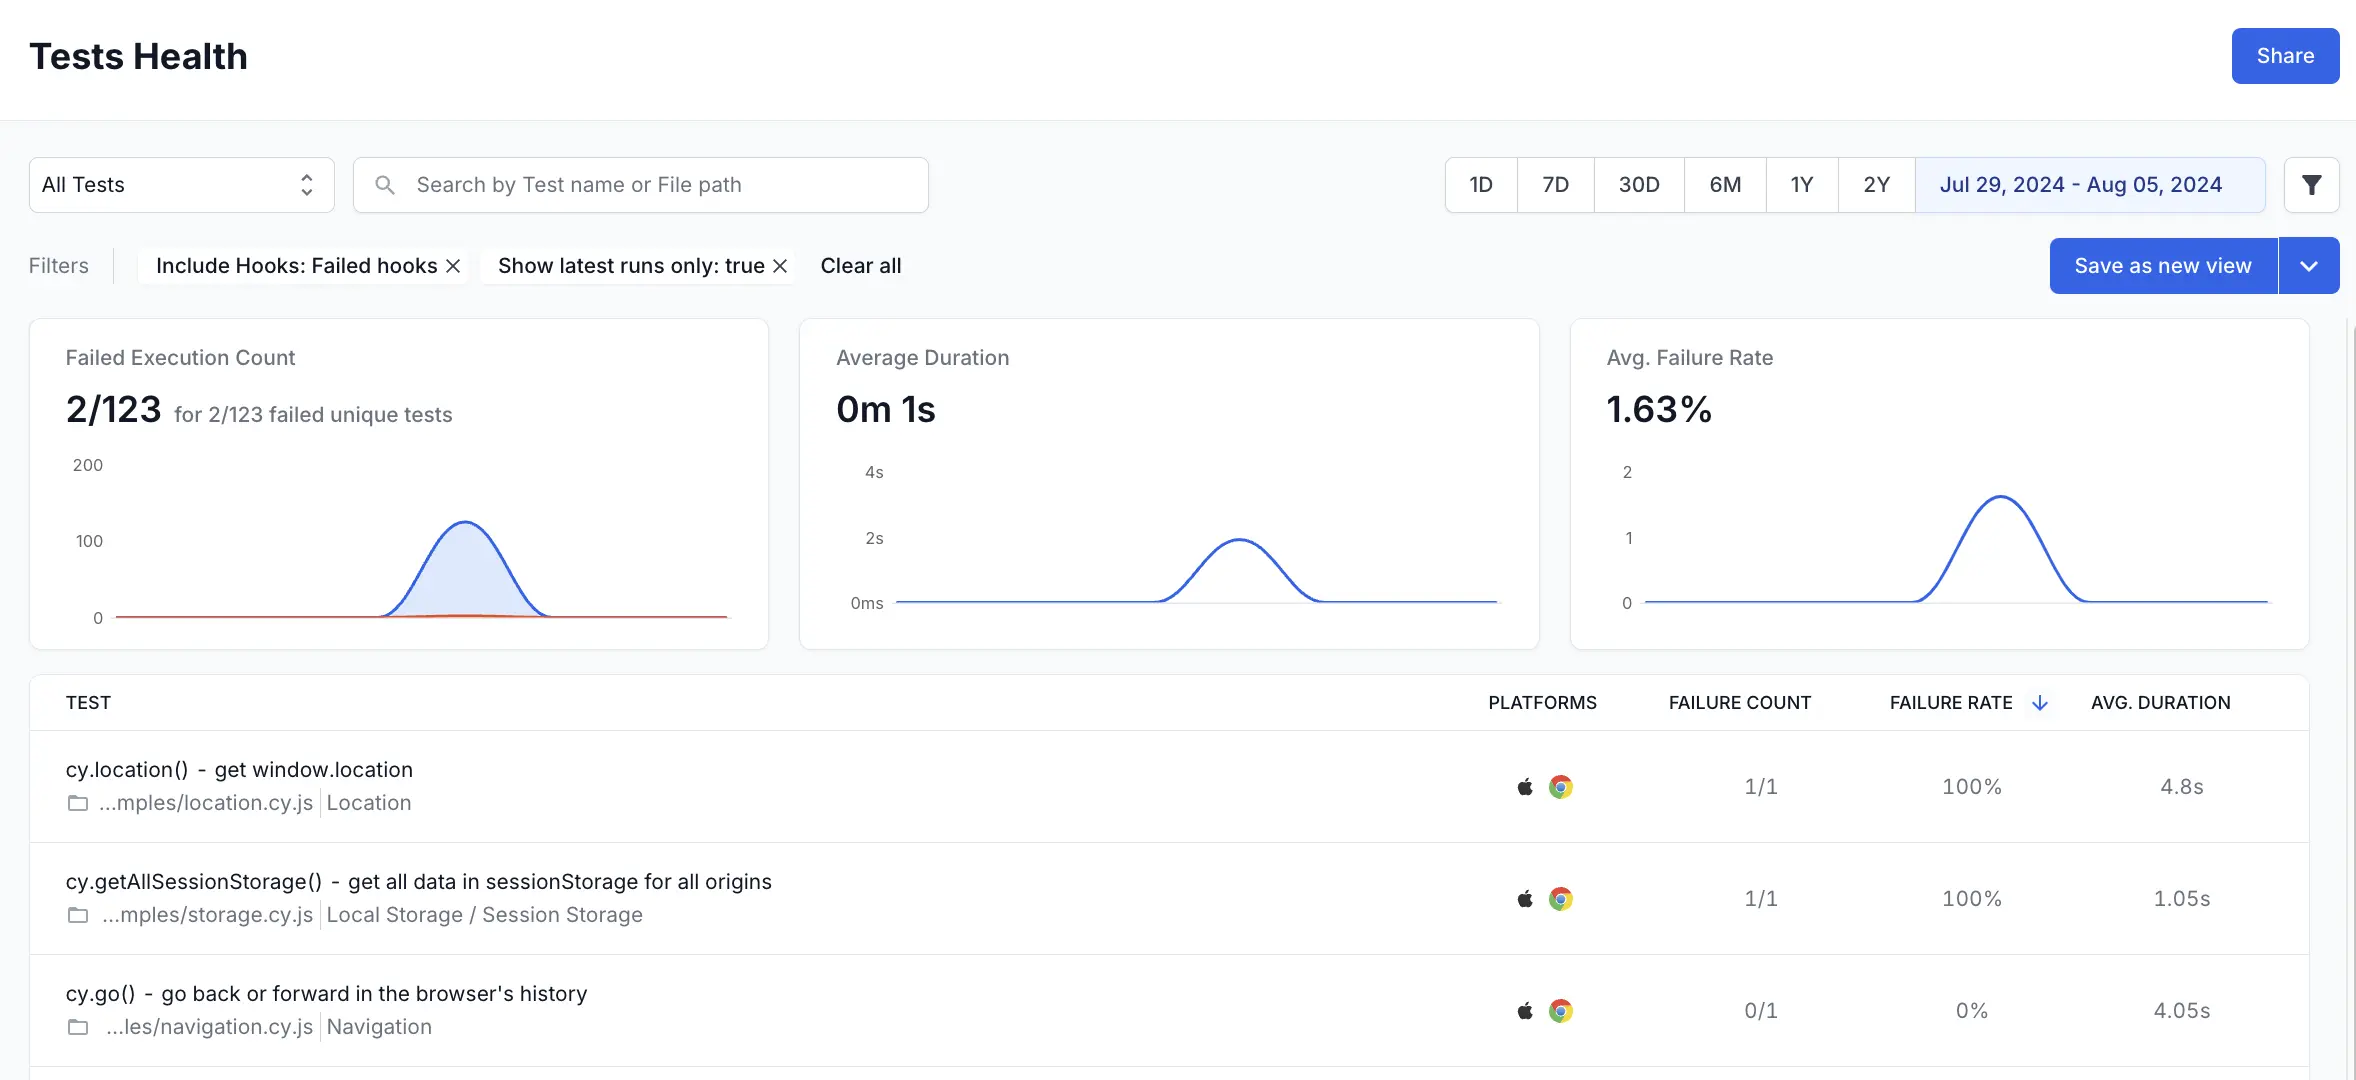2356x1080 pixels.
Task: Click the Share button
Action: tap(2285, 56)
